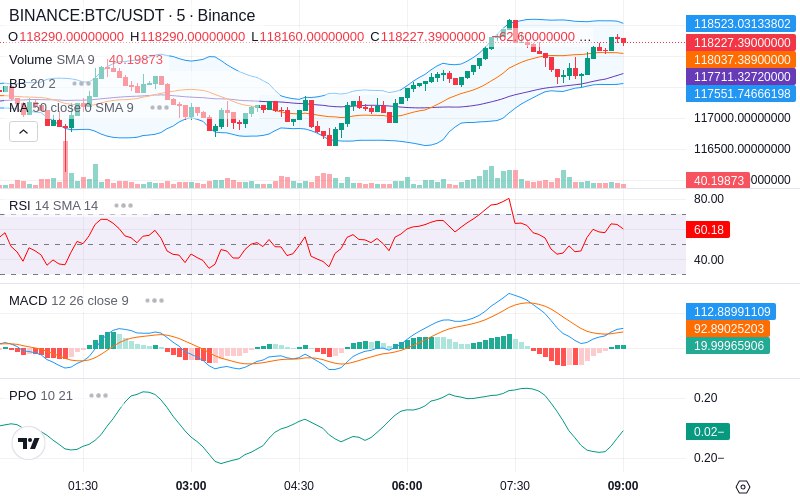Open more options for MACD indicator
800x500 pixels.
[x=154, y=301]
